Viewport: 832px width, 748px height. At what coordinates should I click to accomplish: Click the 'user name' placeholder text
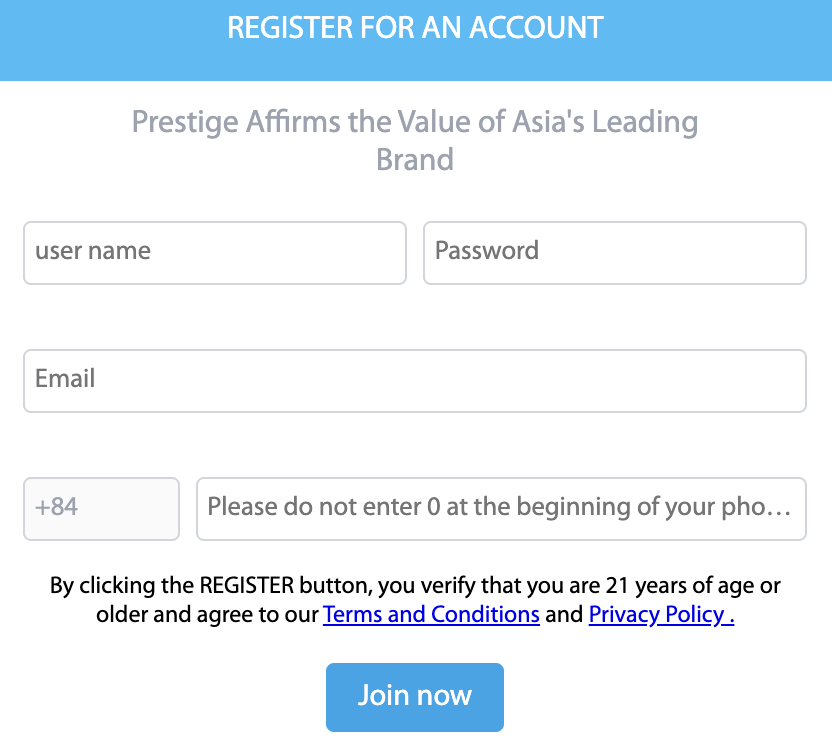93,250
